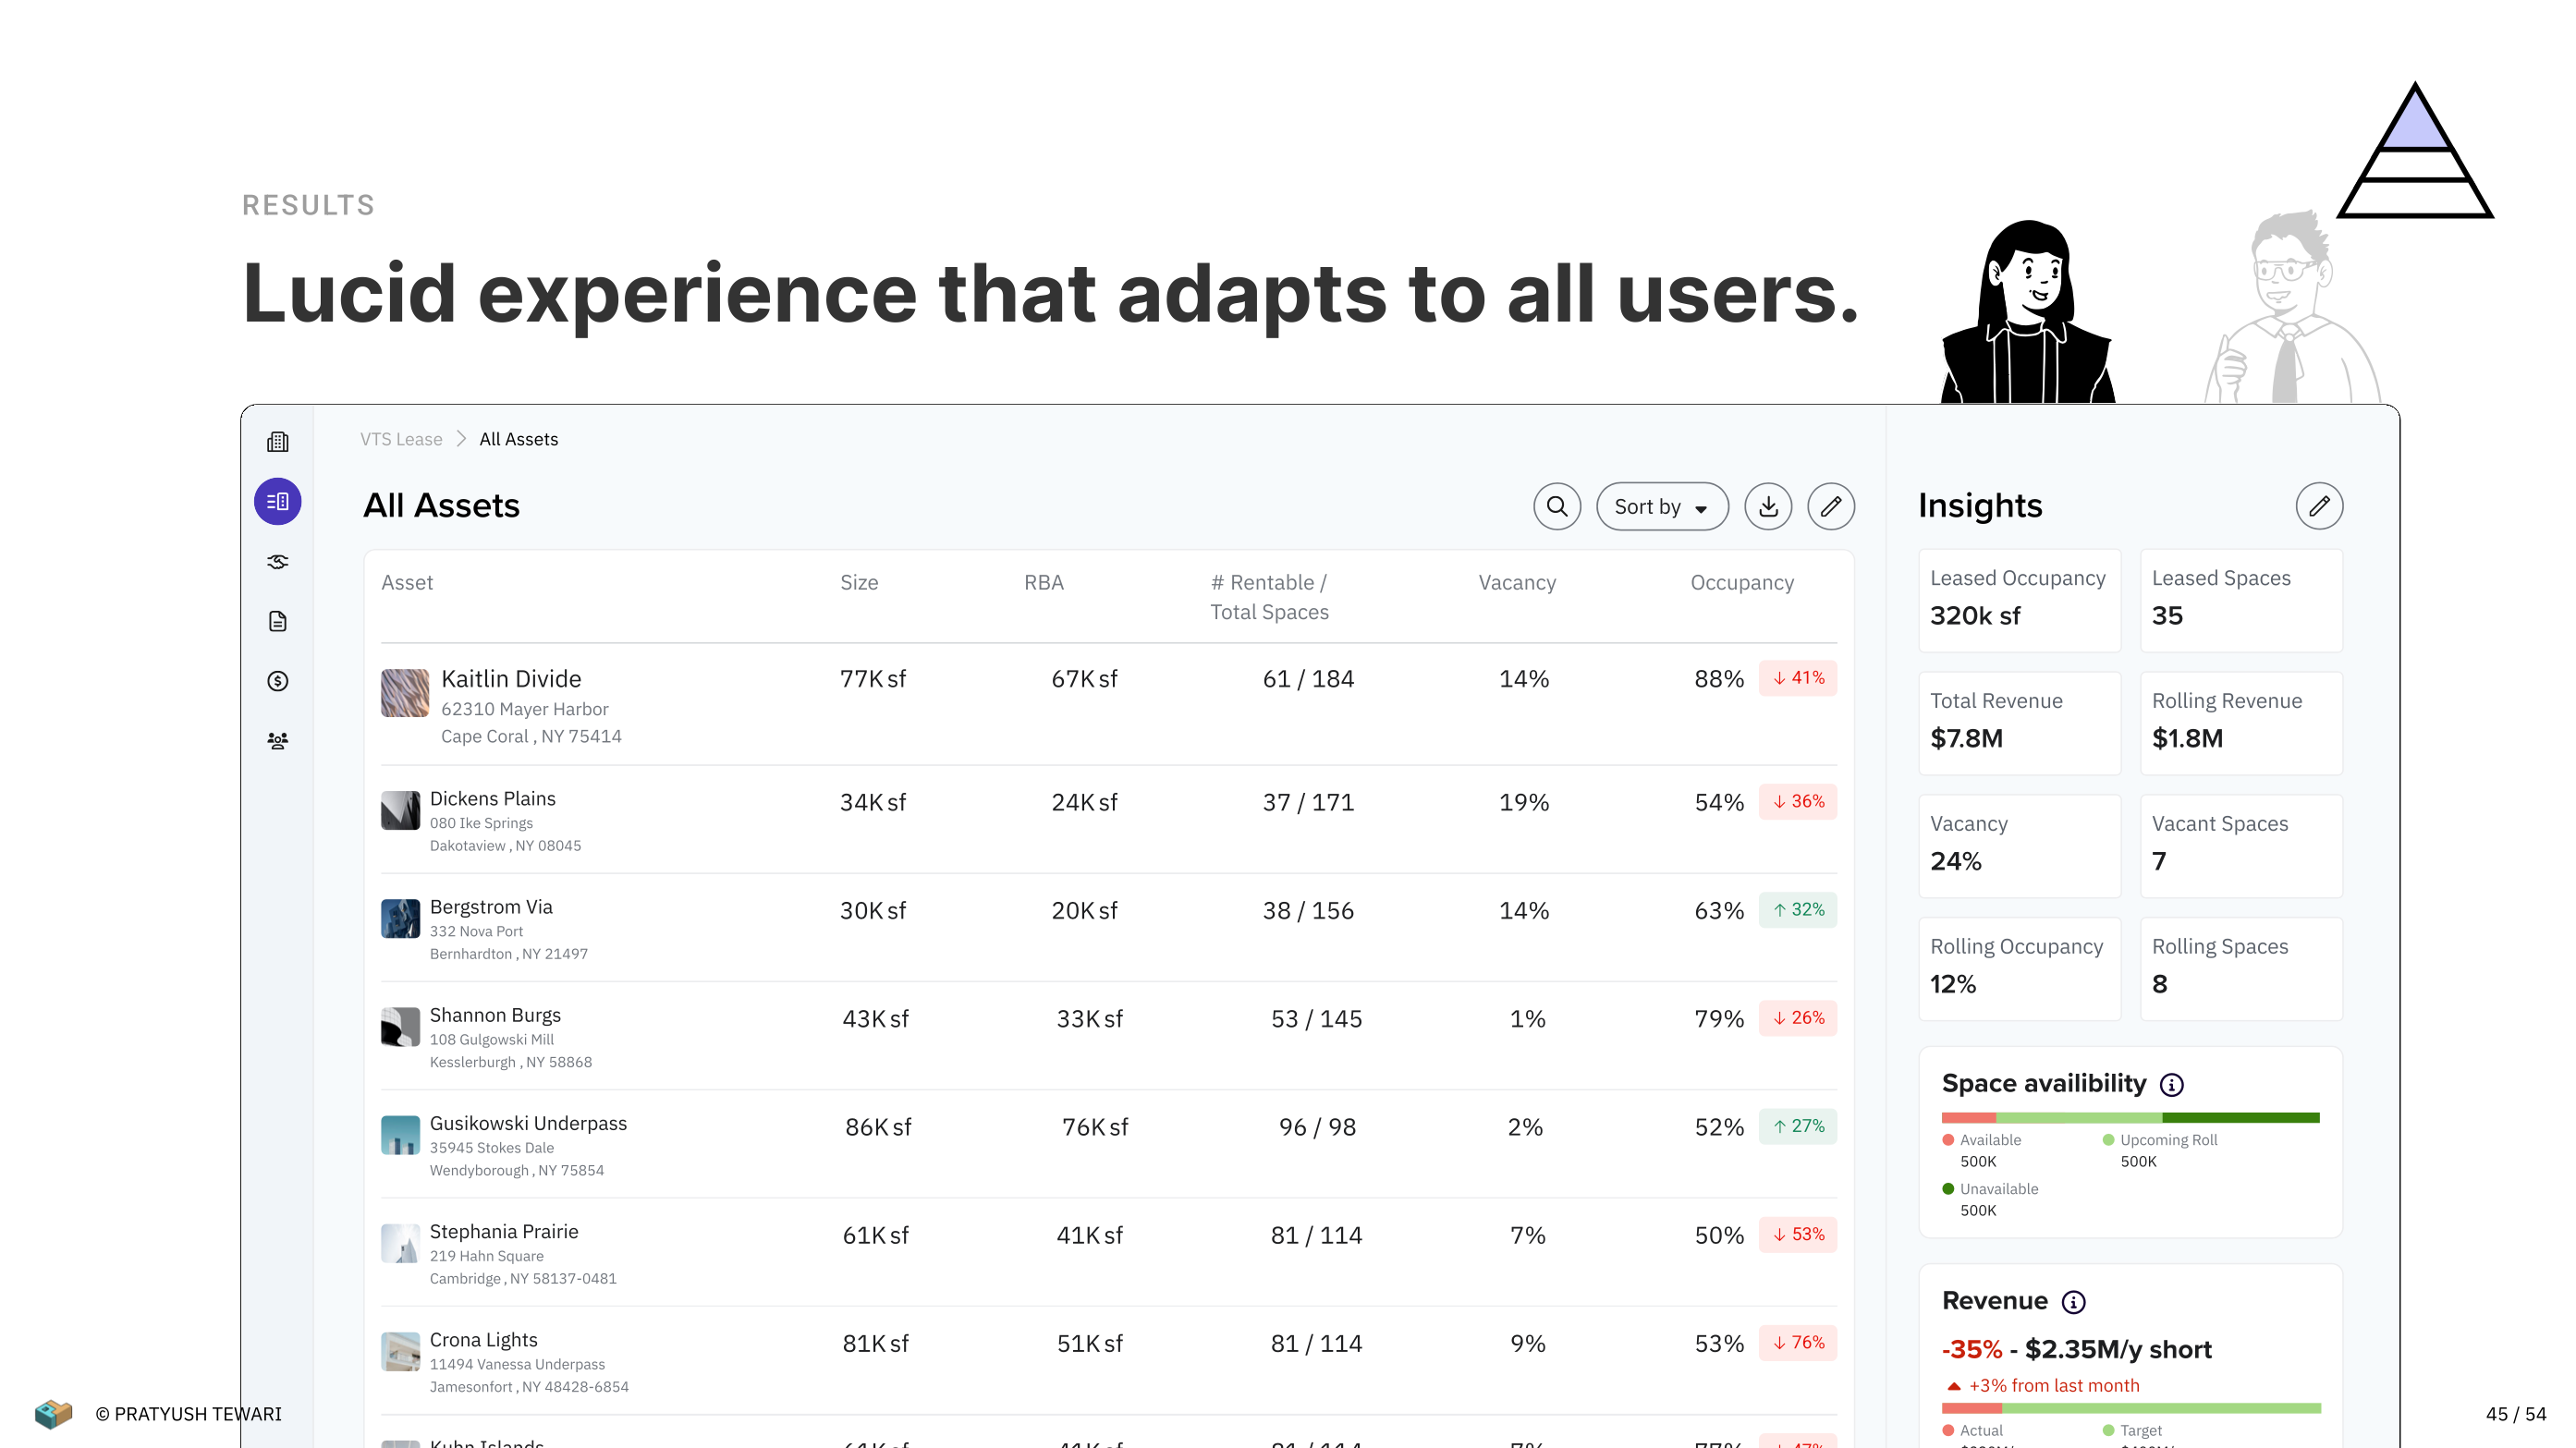Click the Space availability color bar
The height and width of the screenshot is (1448, 2576).
pos(2130,1117)
